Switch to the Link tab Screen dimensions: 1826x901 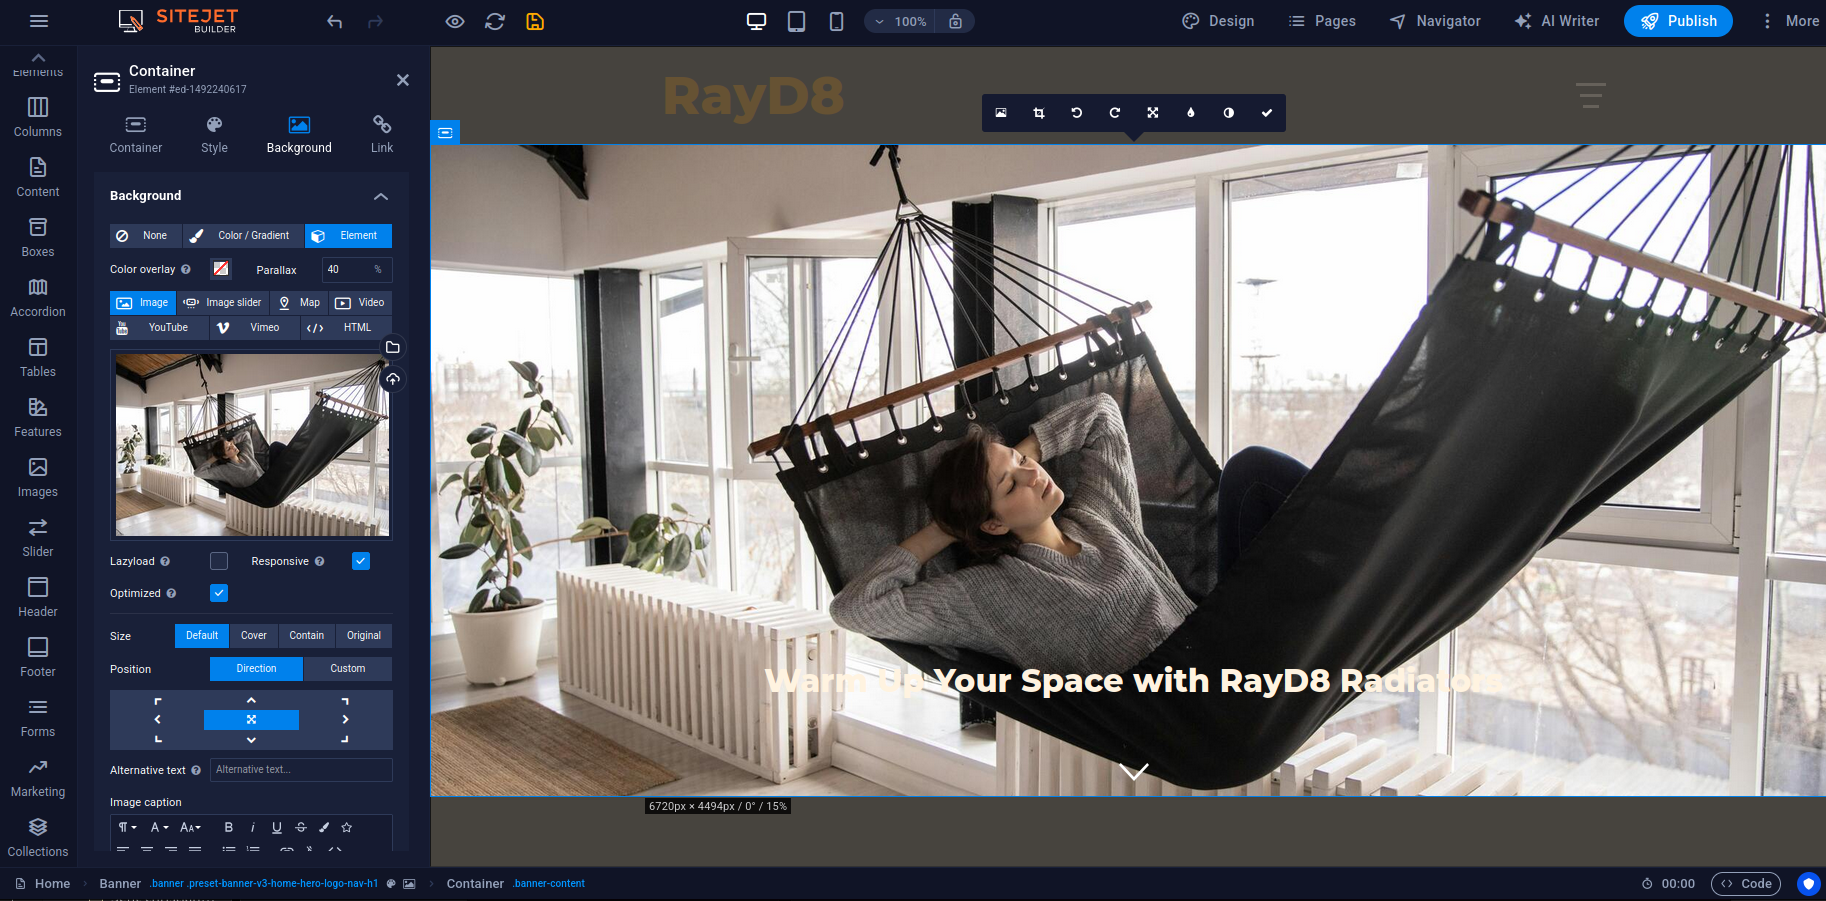click(382, 135)
